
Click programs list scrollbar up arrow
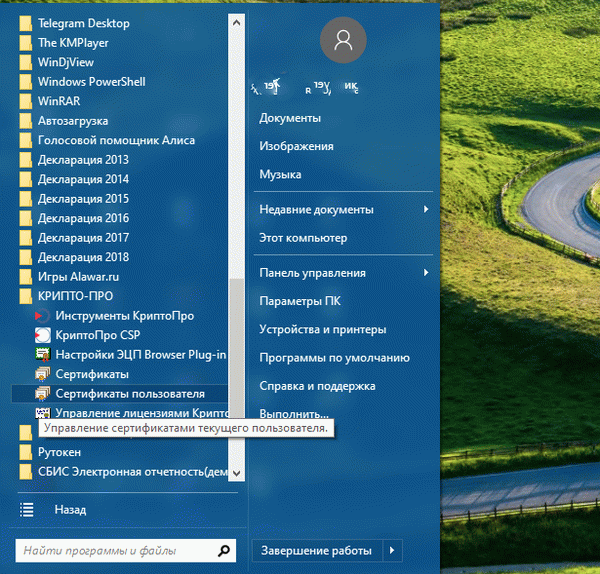coord(236,23)
